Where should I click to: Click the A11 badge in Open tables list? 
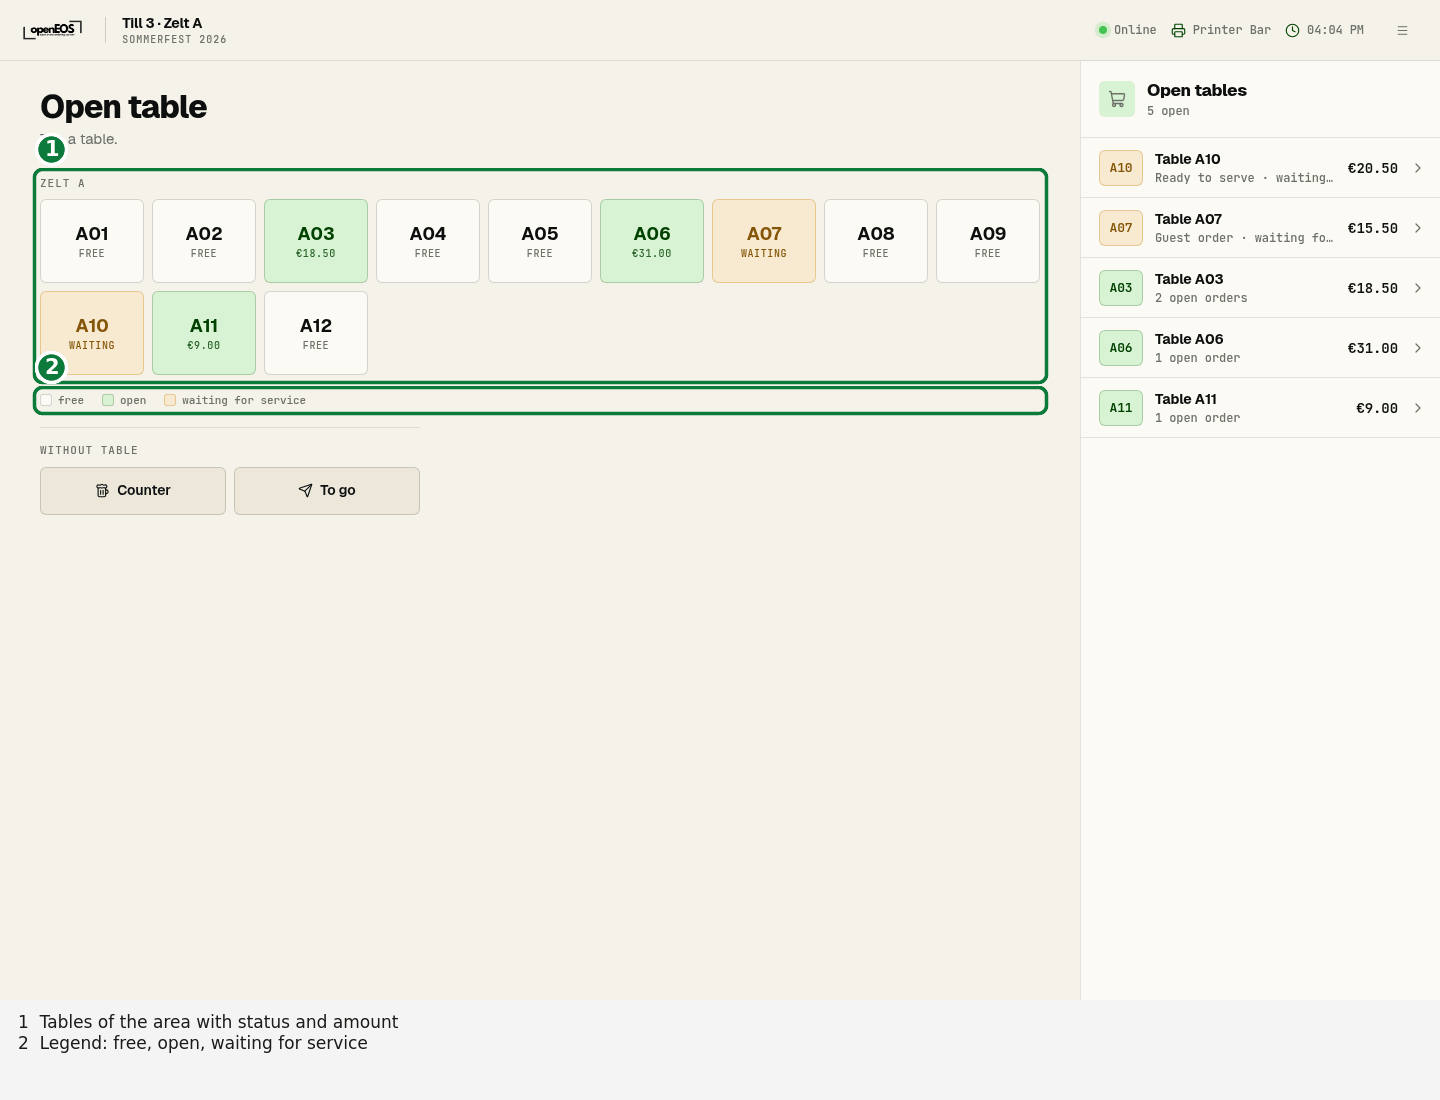1121,408
